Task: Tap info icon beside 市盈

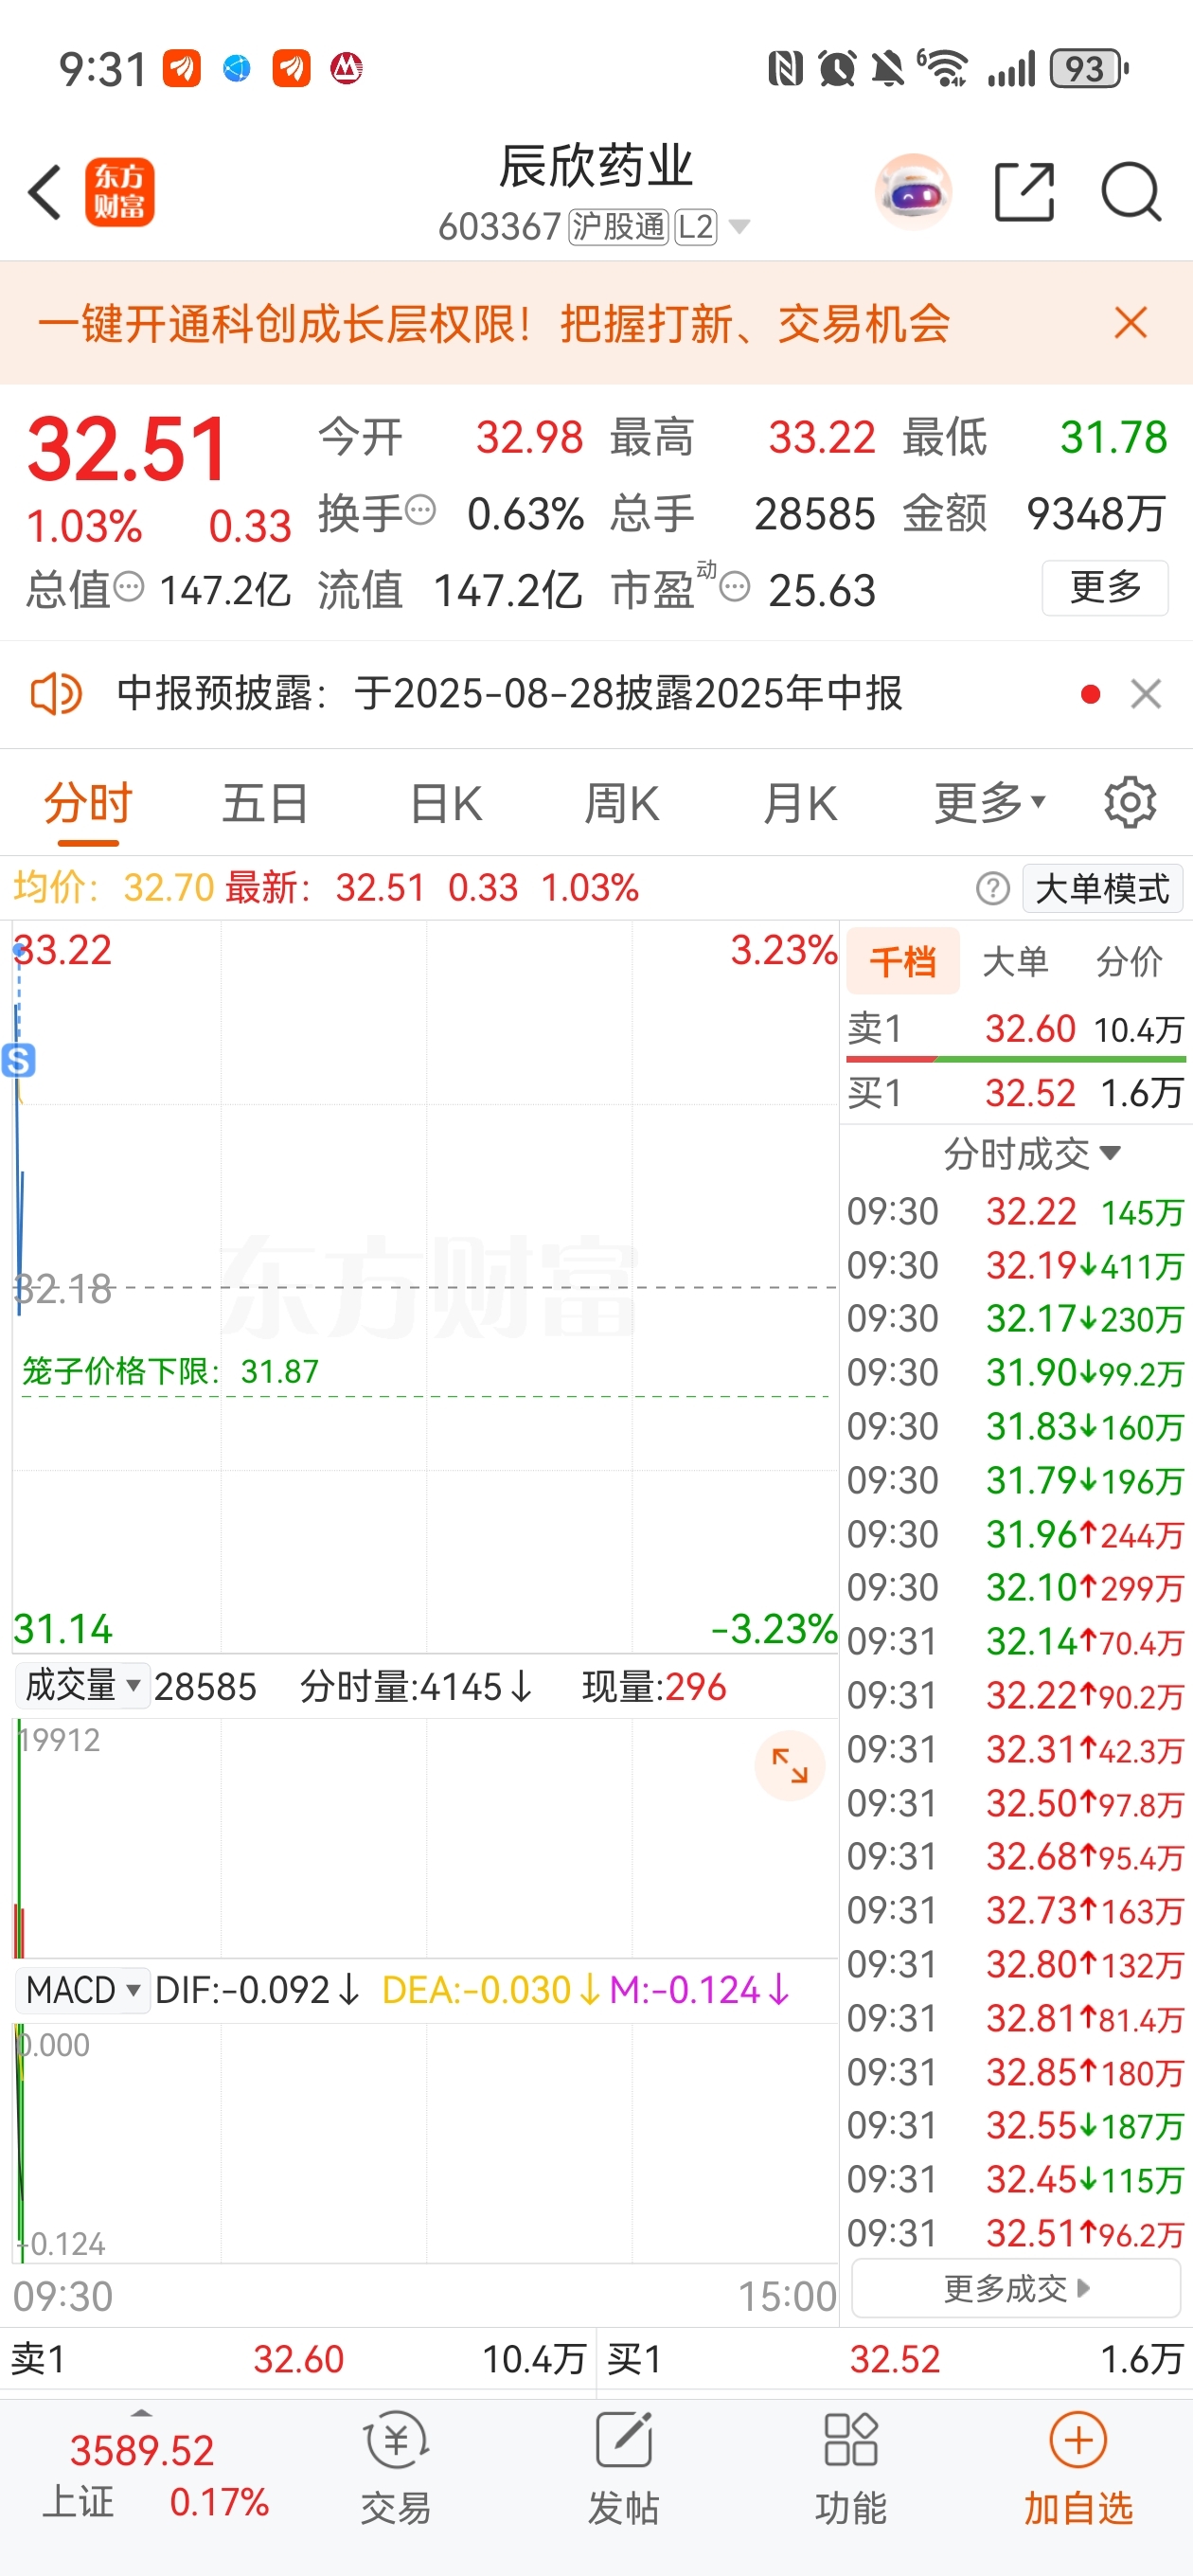Action: (735, 587)
